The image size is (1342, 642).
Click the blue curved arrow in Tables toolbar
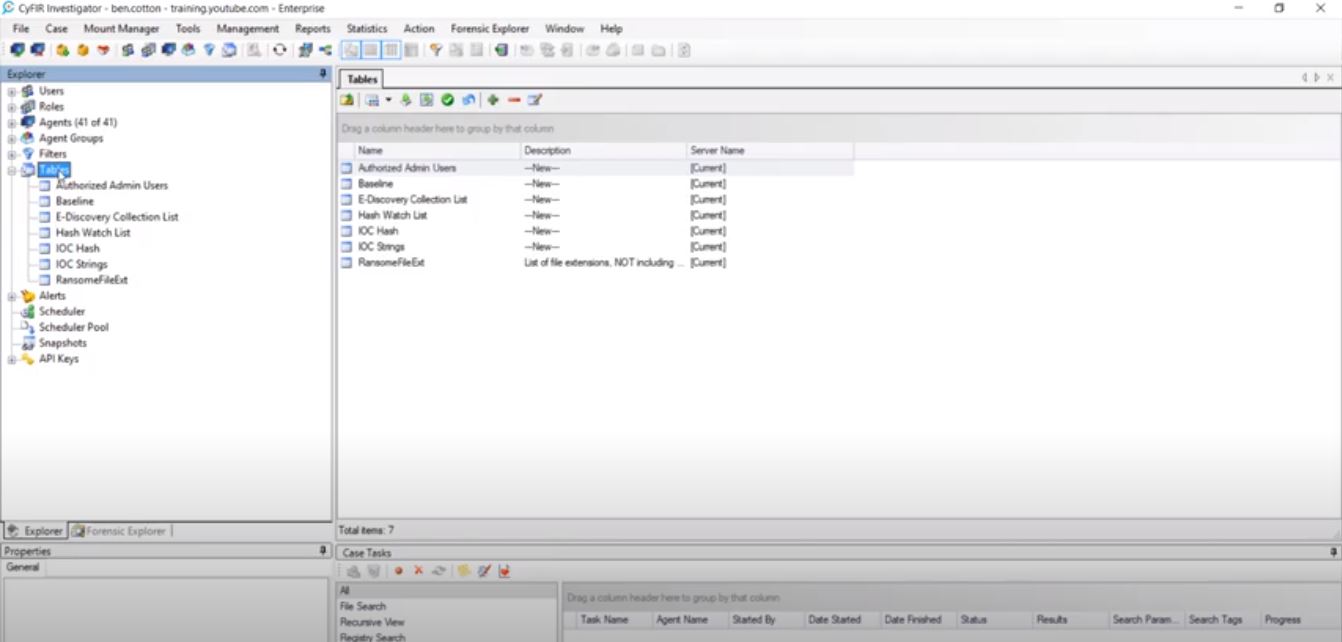point(468,100)
